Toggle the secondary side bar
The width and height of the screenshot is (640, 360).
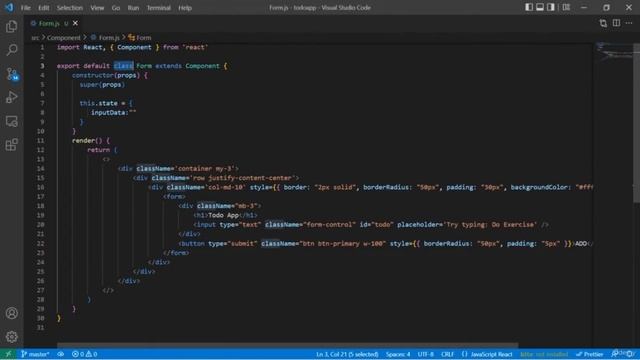point(551,7)
